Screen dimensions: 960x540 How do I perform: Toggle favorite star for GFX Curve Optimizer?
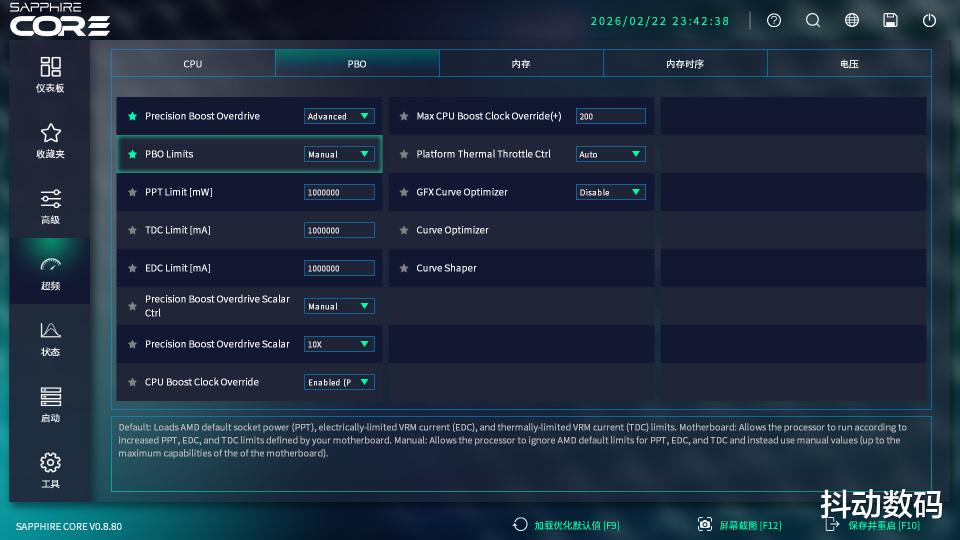coord(403,192)
